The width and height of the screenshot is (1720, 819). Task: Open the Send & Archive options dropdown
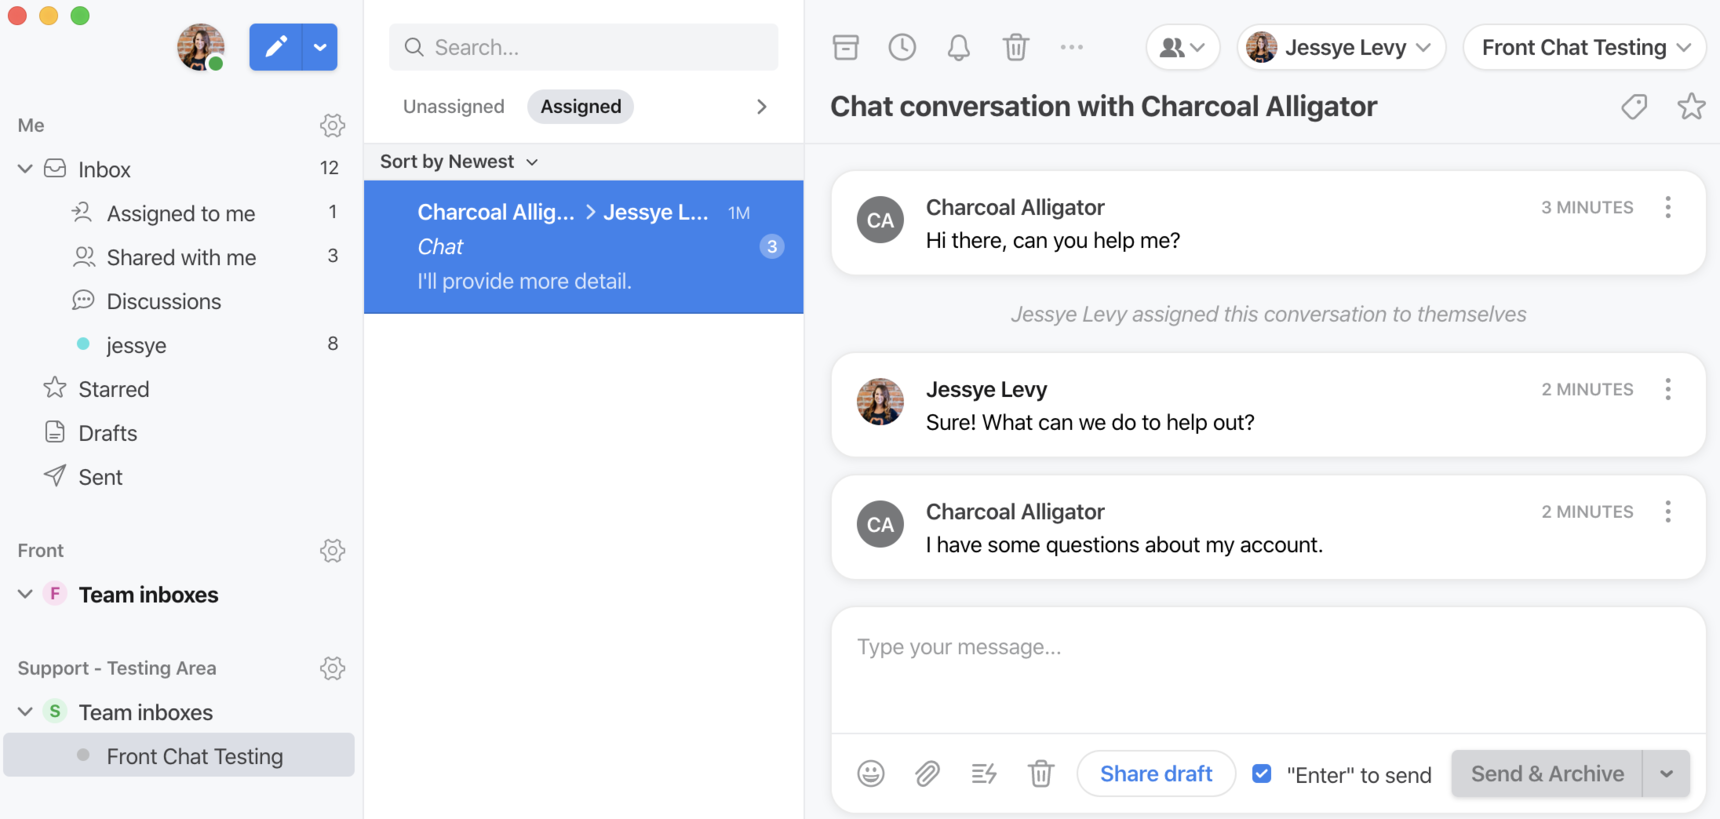pos(1666,774)
